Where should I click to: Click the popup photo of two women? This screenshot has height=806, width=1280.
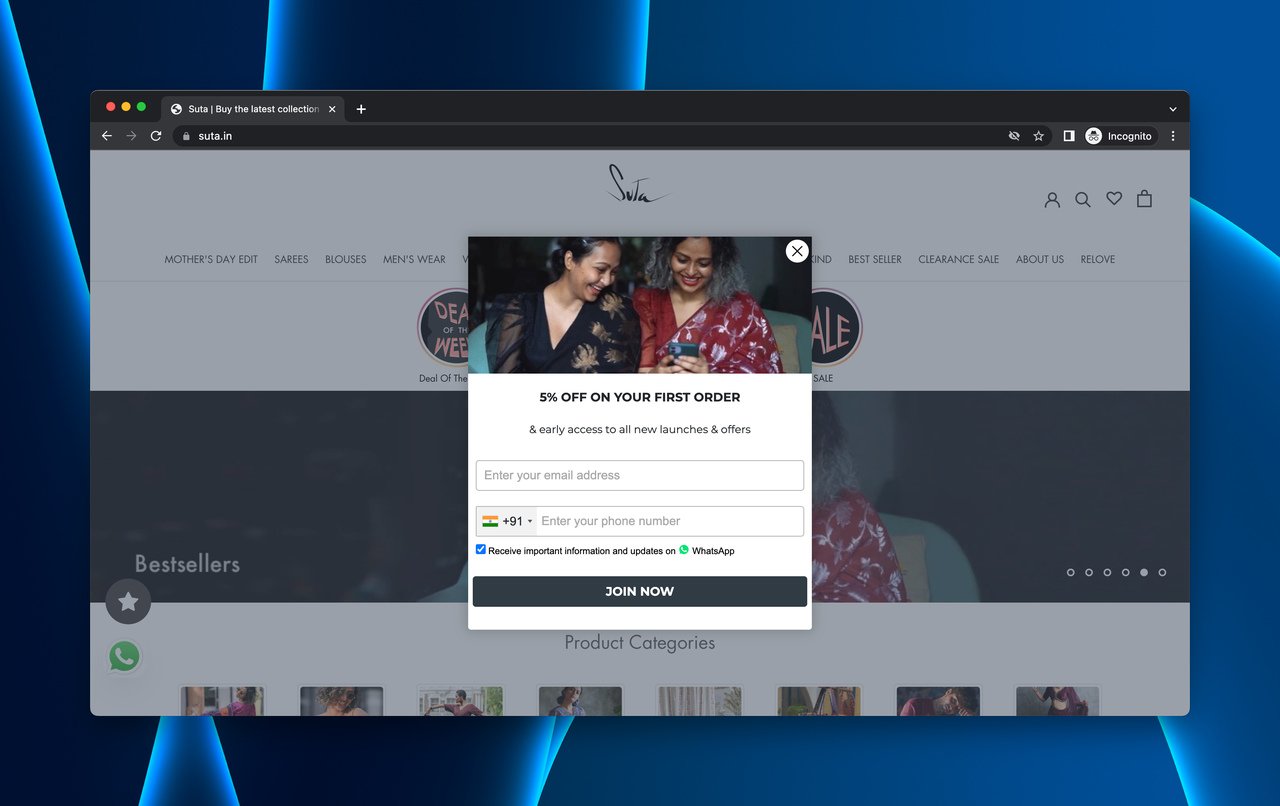[x=640, y=305]
